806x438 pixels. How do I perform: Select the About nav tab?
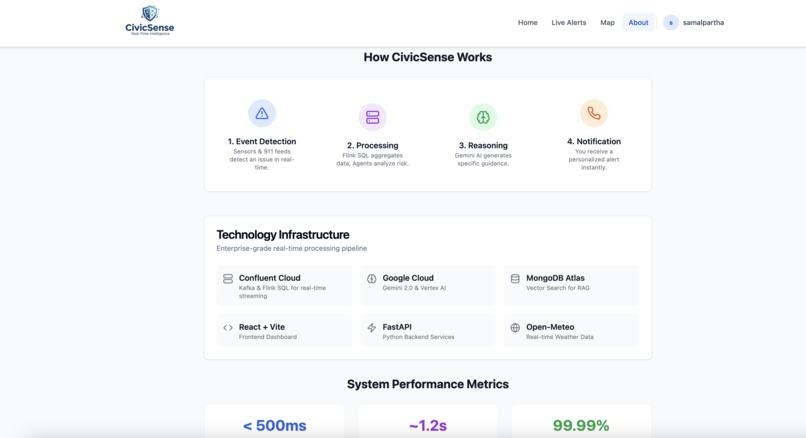[638, 23]
